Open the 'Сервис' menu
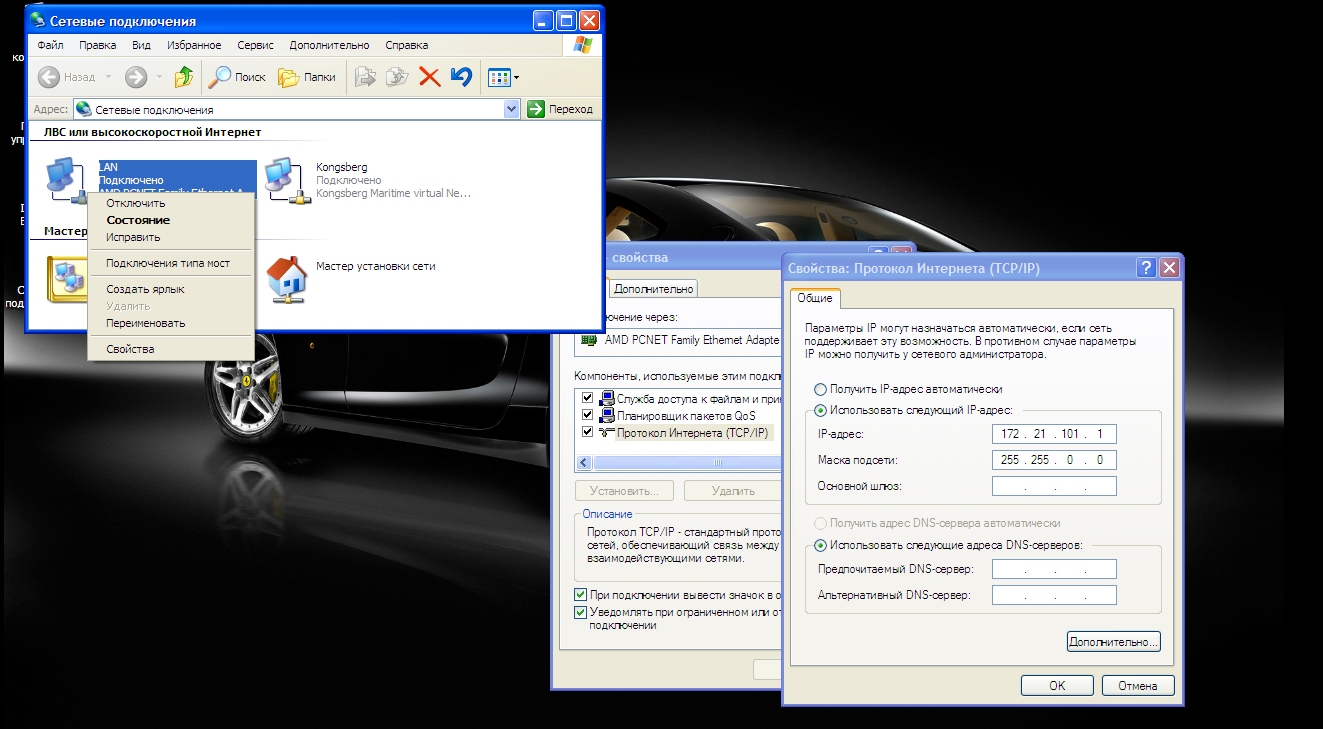1323x729 pixels. pos(255,45)
